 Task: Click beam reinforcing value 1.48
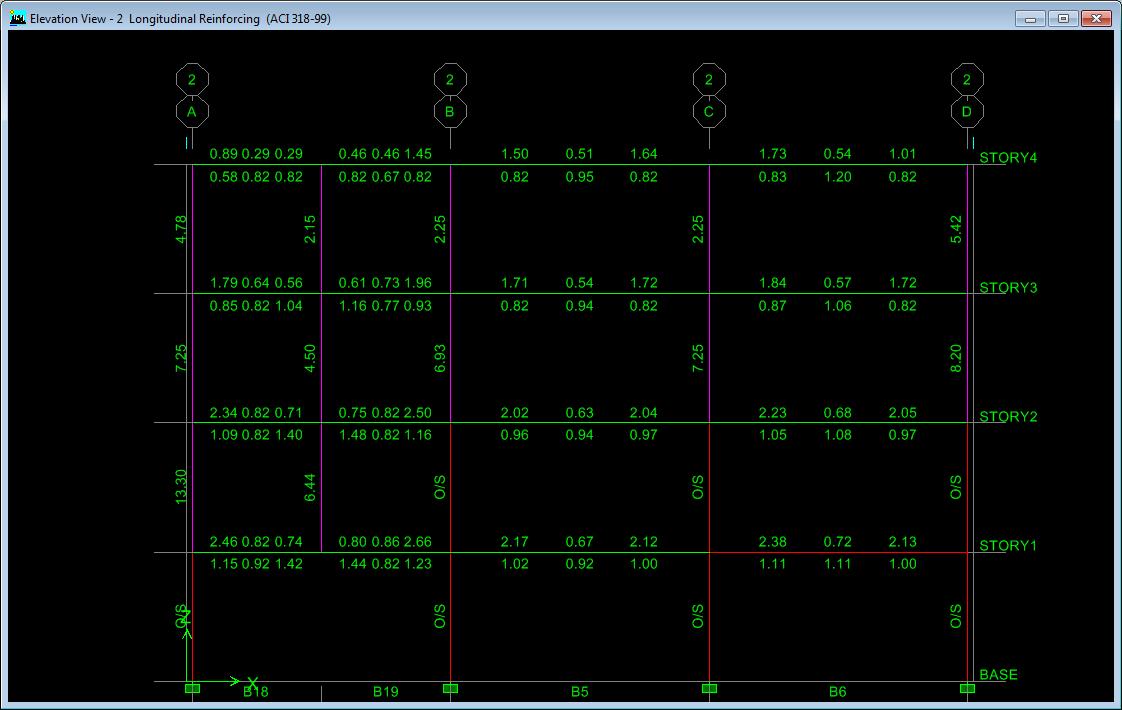point(353,434)
